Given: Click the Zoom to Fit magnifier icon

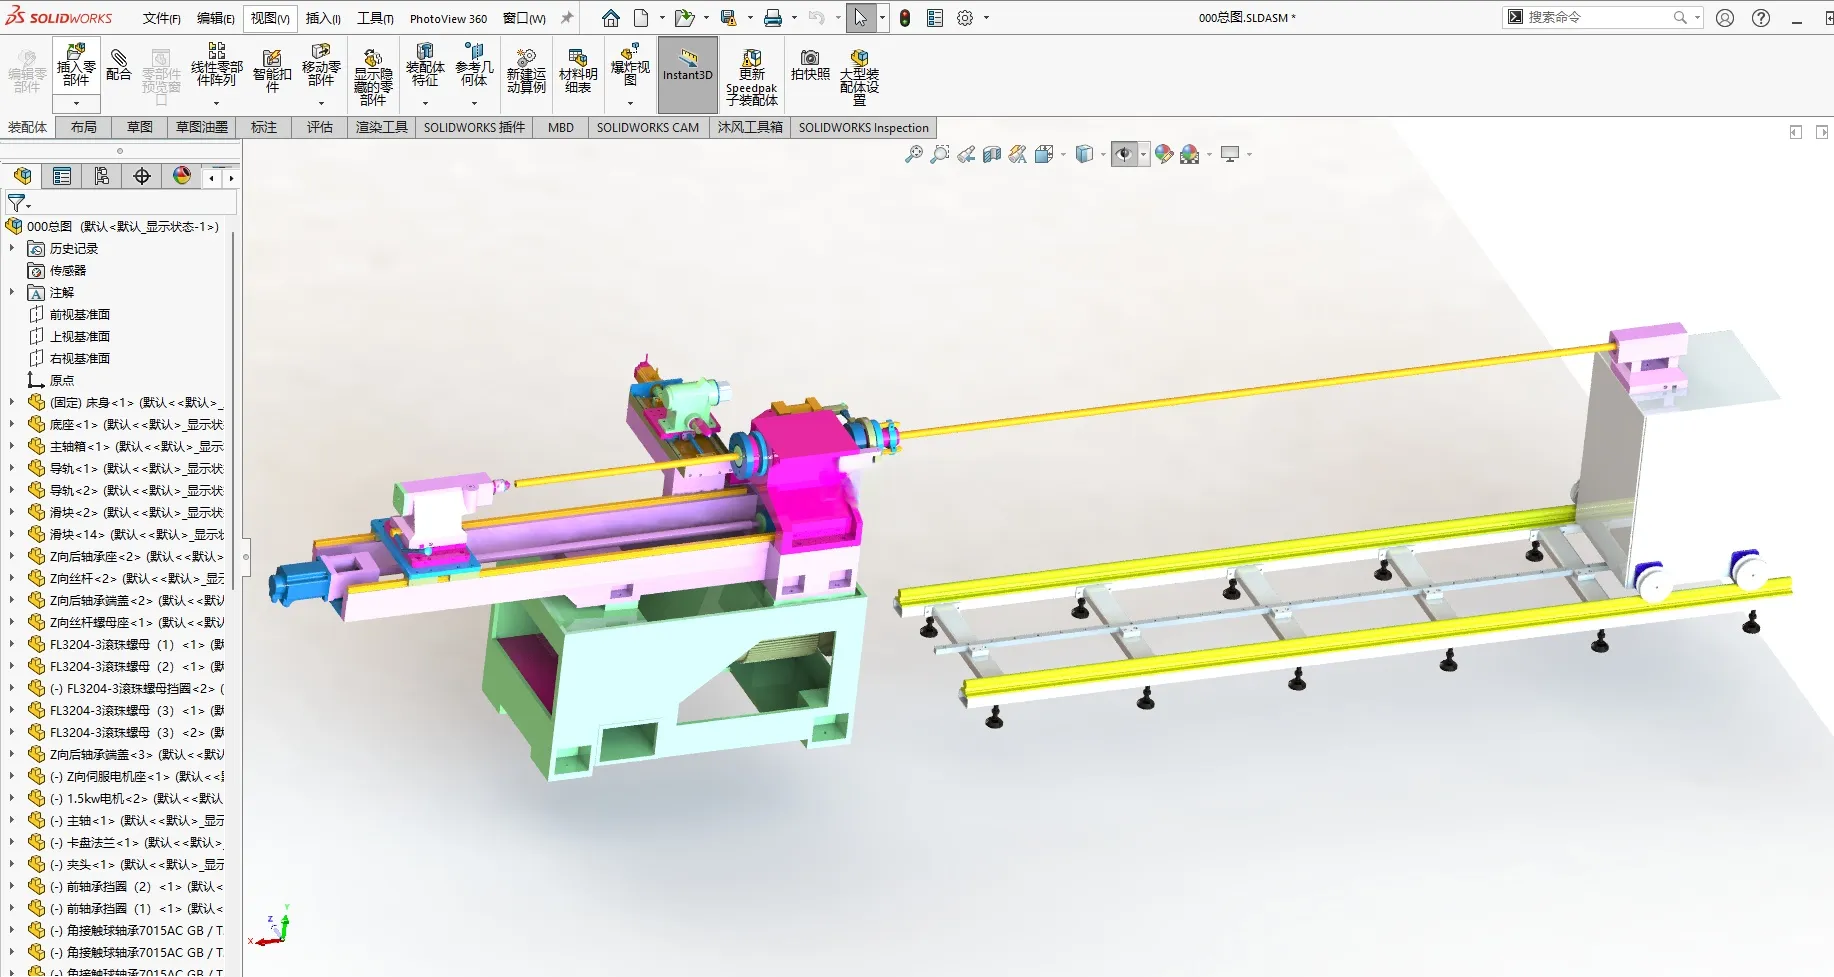Looking at the screenshot, I should [914, 154].
